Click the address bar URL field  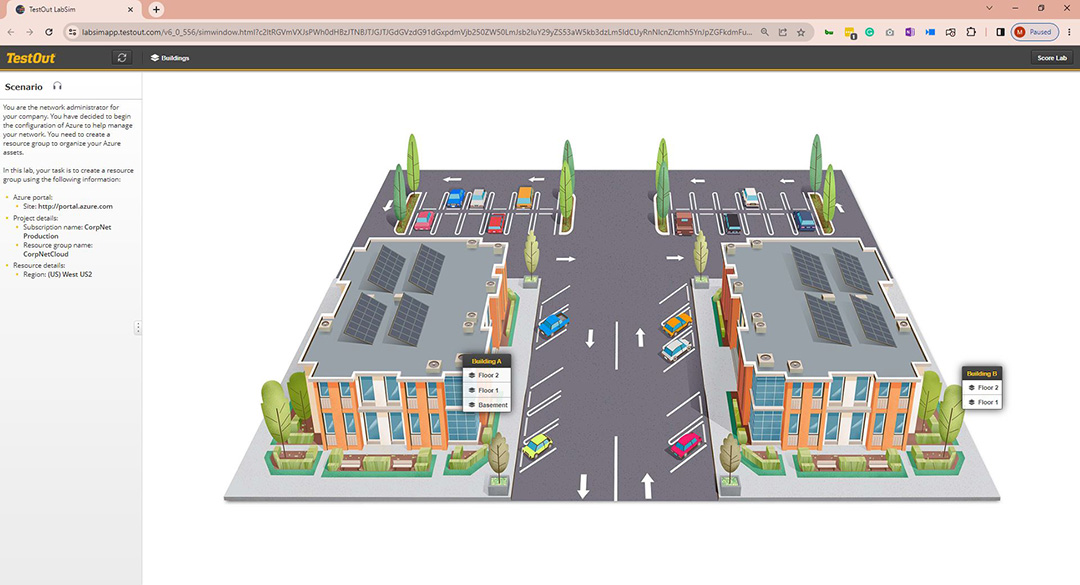416,32
